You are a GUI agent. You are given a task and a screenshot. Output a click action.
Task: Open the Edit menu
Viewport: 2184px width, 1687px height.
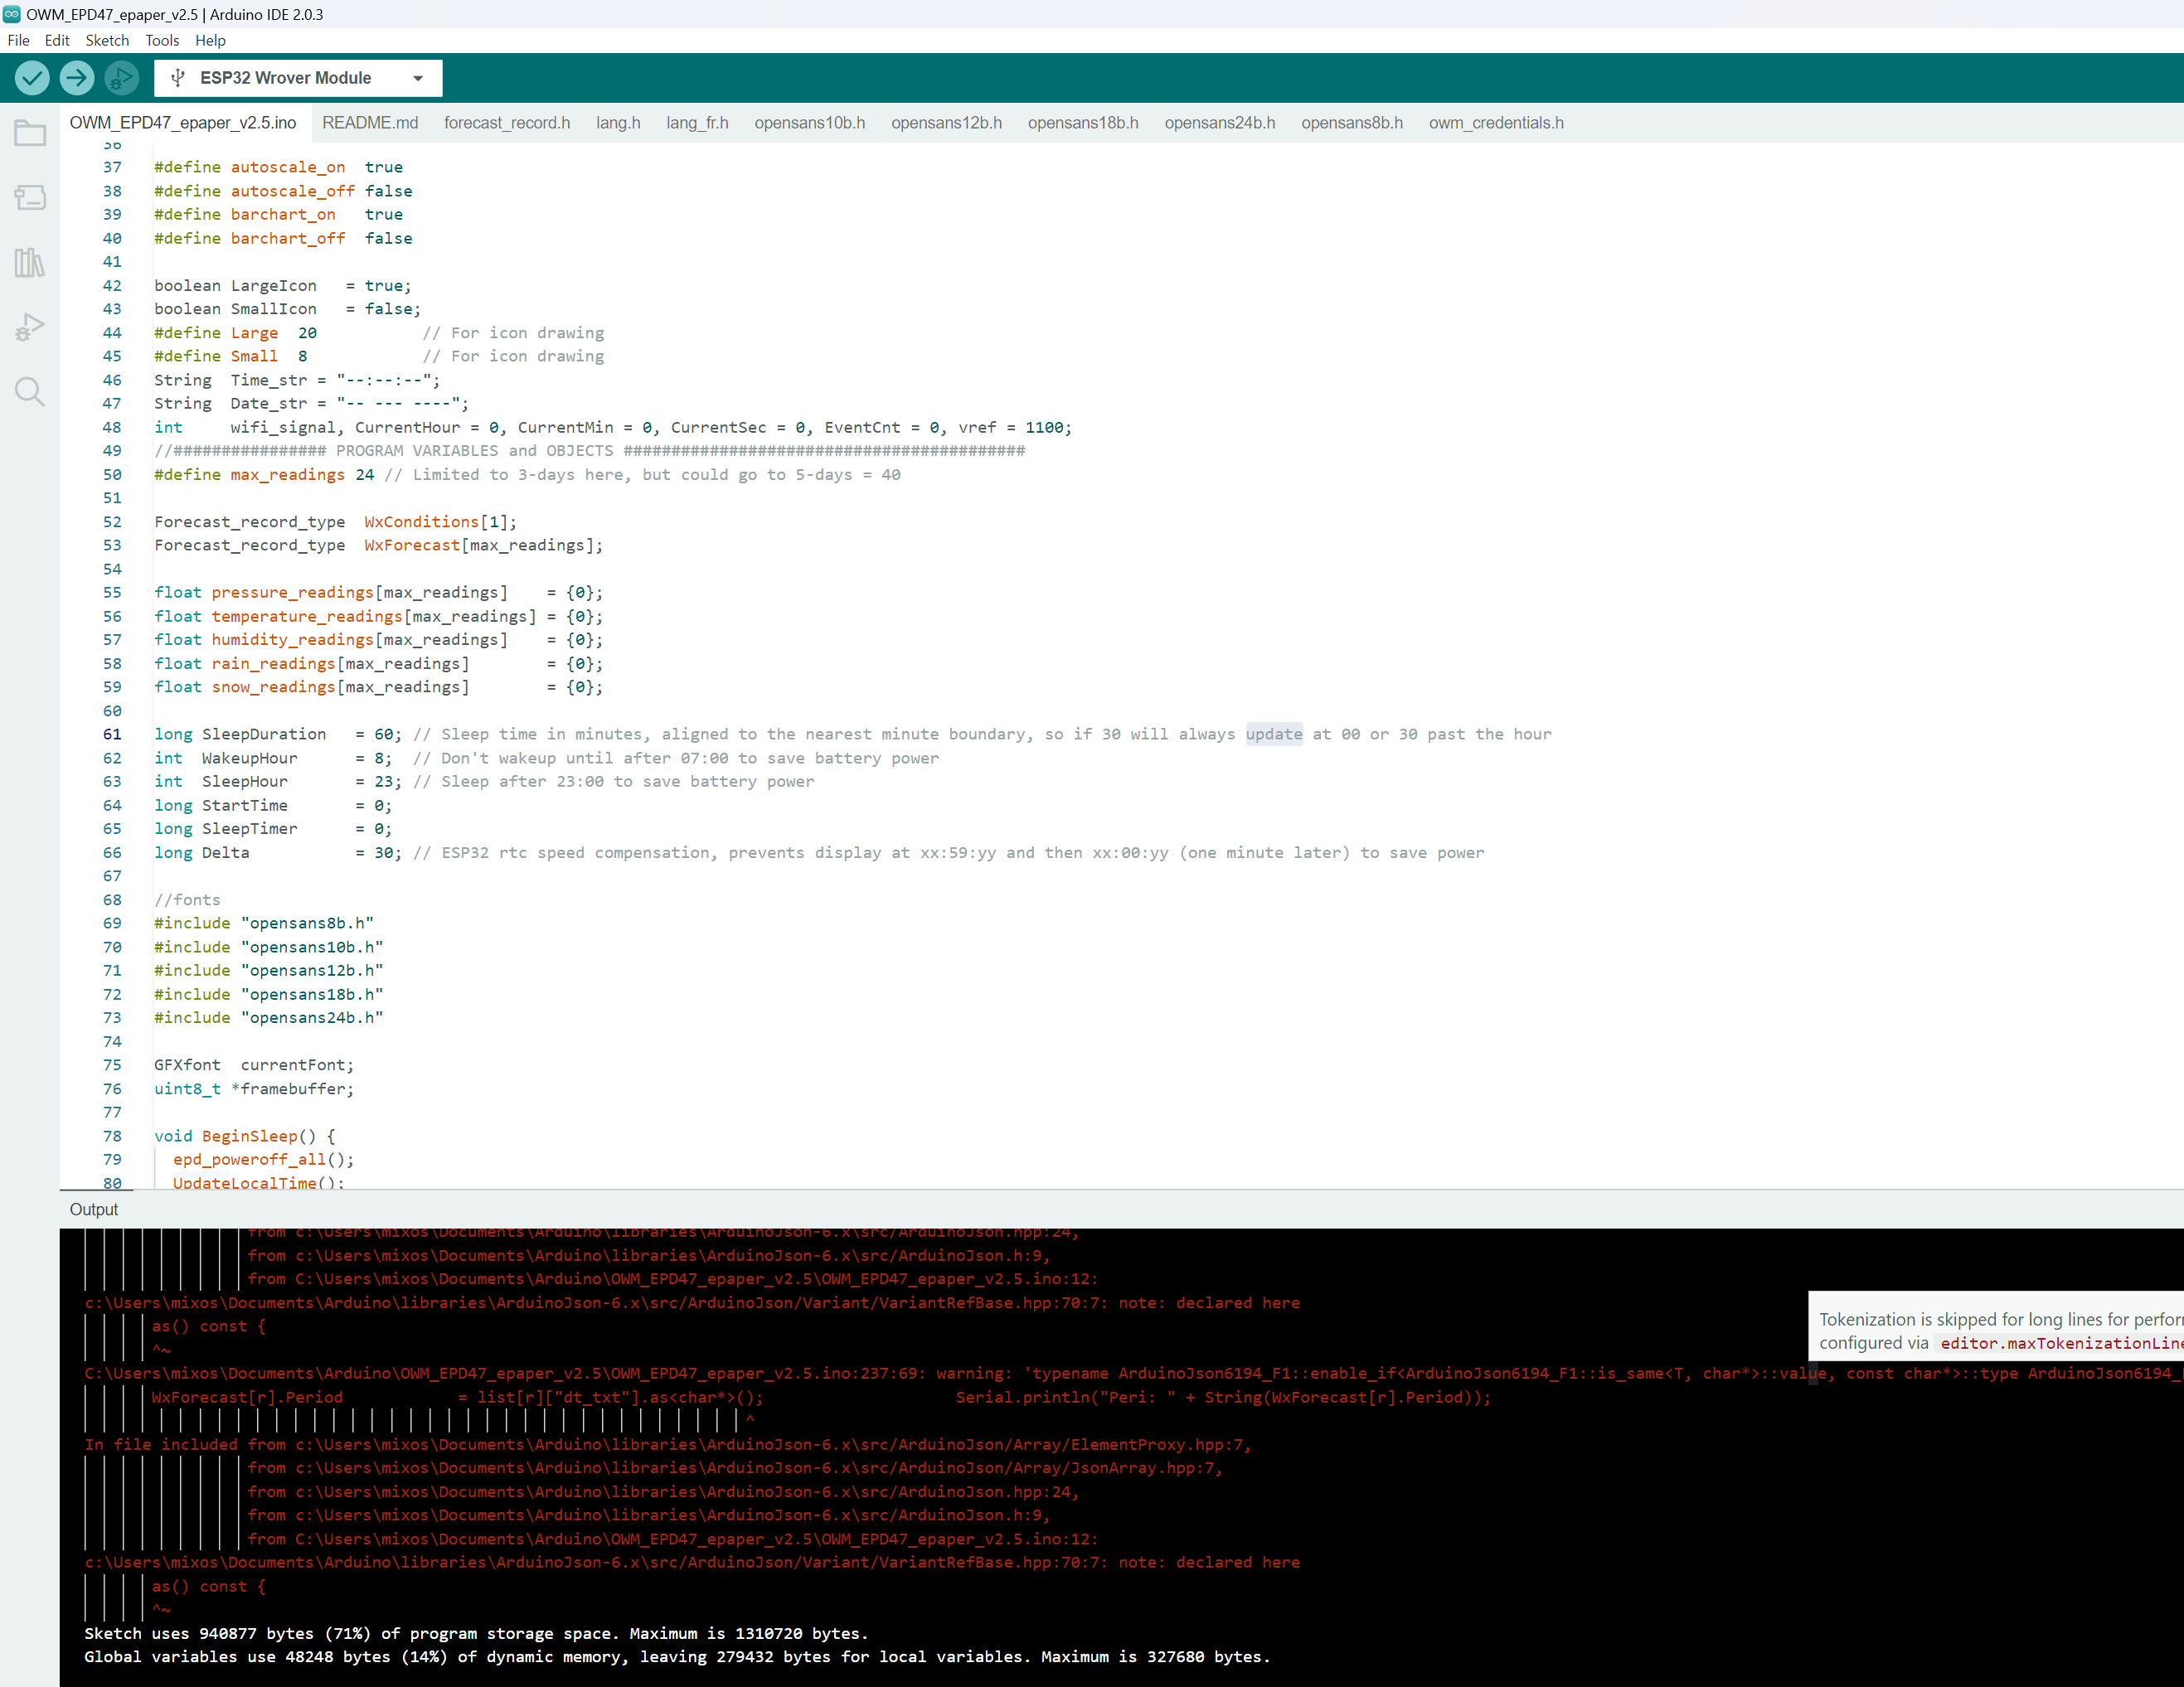pyautogui.click(x=57, y=40)
